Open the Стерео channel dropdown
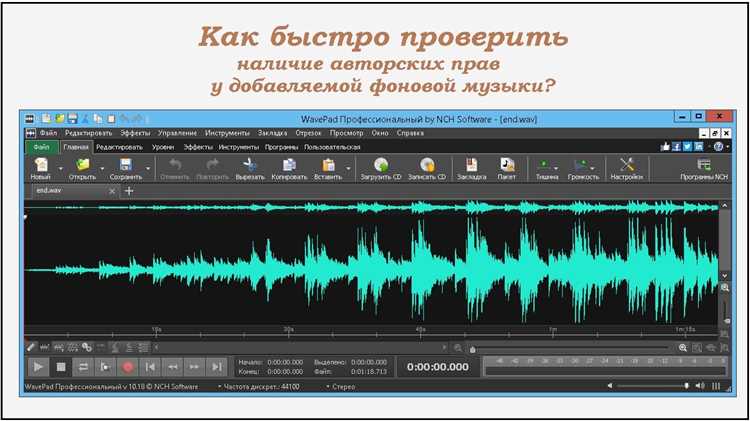750x421 pixels. click(x=341, y=387)
